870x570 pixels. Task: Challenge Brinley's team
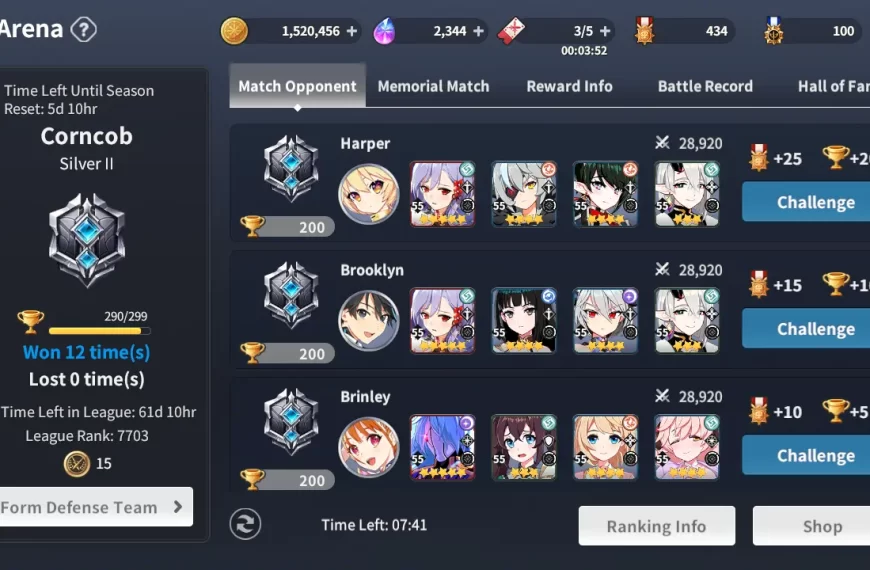coord(806,455)
